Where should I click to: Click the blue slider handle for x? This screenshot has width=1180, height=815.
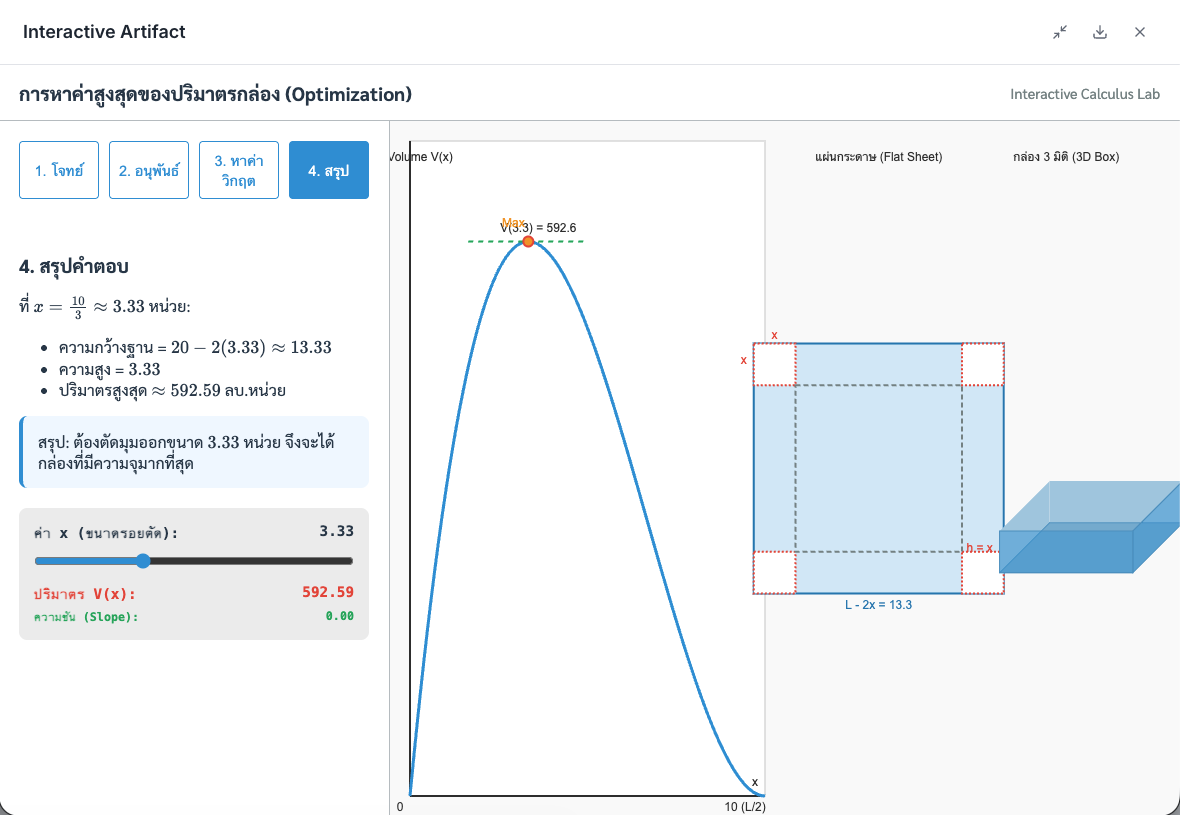[142, 561]
